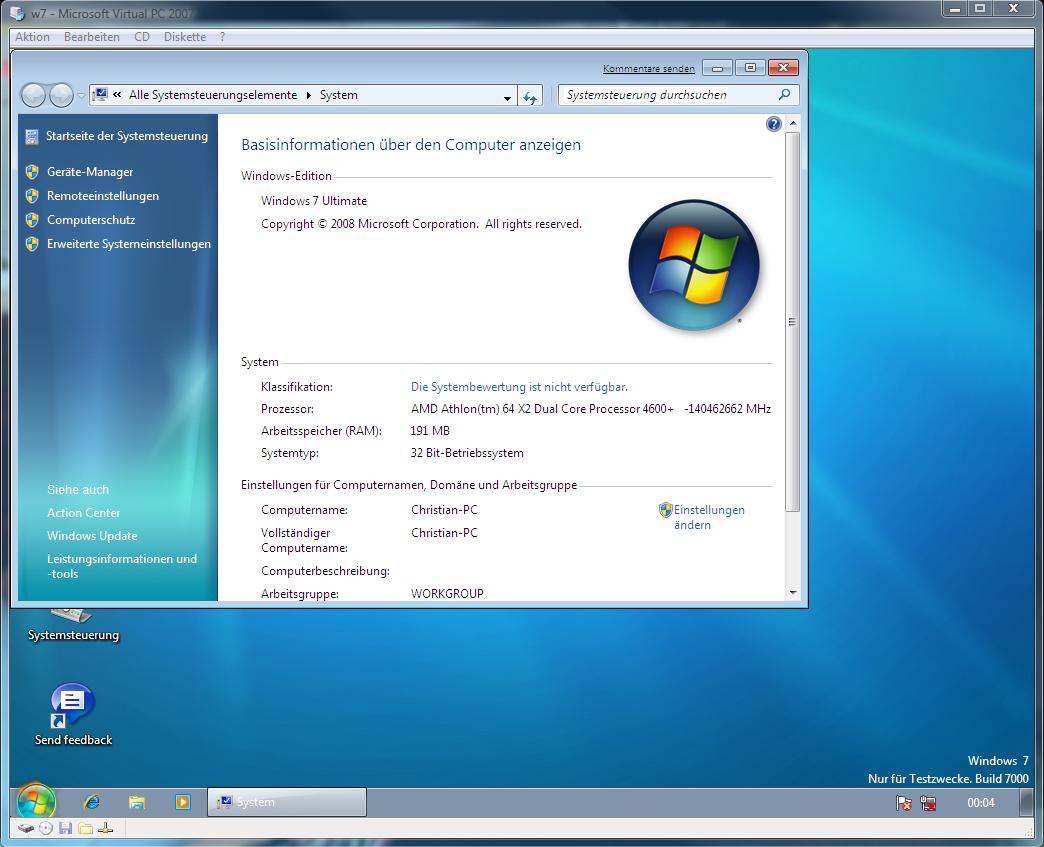
Task: Open Leistungsinformationen und -tools
Action: click(122, 566)
